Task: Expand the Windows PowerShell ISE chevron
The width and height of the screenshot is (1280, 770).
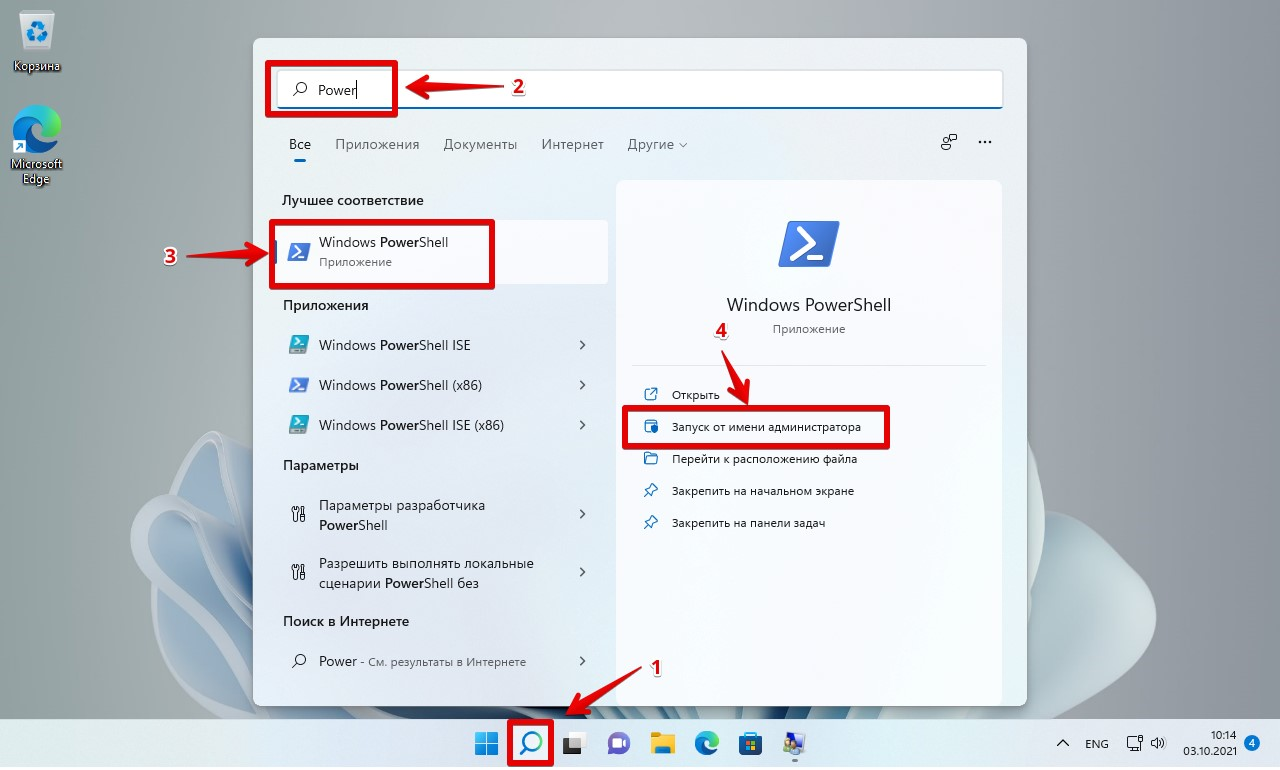Action: (582, 345)
